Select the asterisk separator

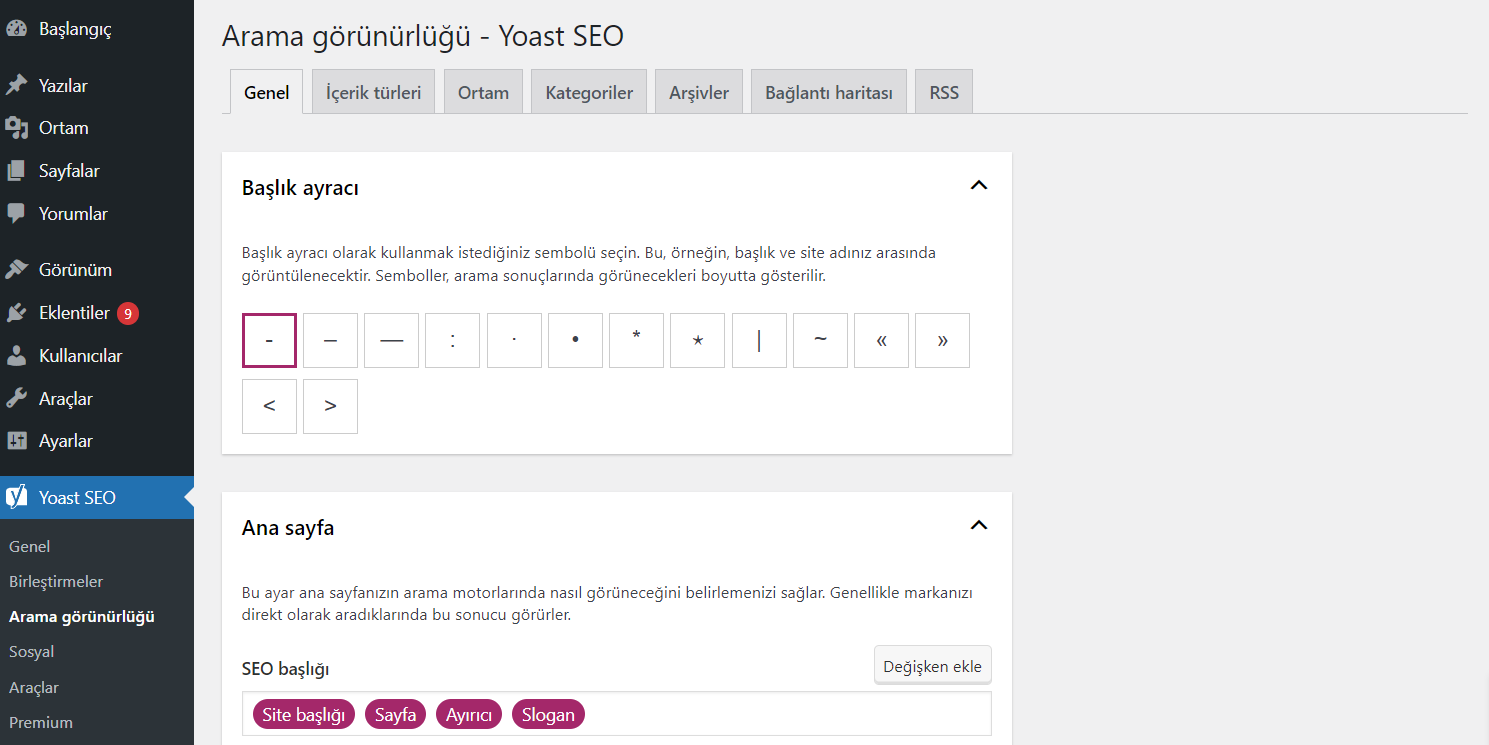[636, 340]
